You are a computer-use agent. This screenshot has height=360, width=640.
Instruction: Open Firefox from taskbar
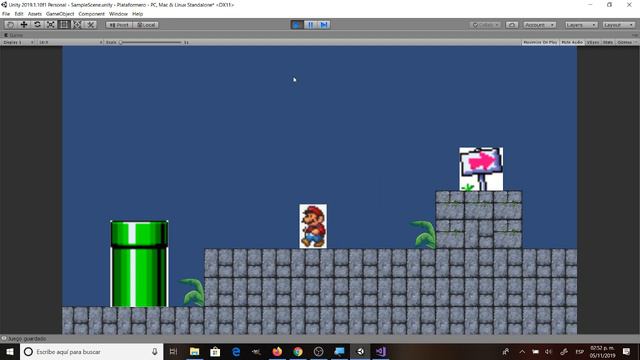click(x=277, y=351)
